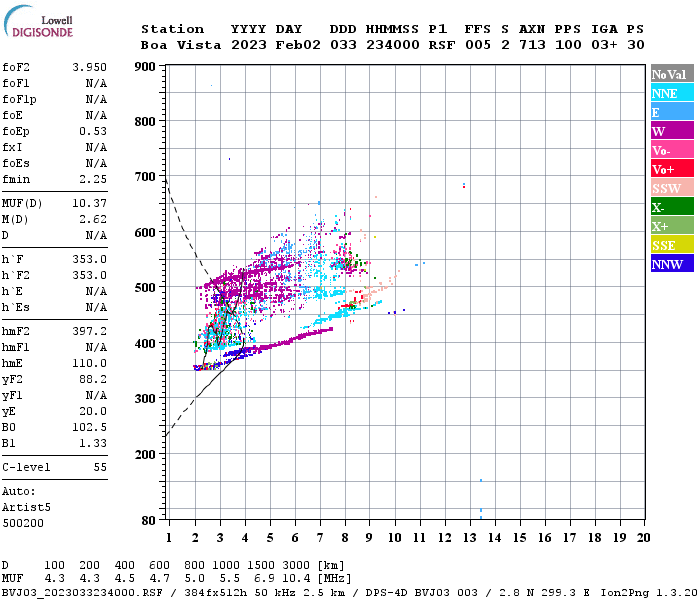Select the Vo+ red legend swatch
700x600 pixels.
tap(672, 169)
